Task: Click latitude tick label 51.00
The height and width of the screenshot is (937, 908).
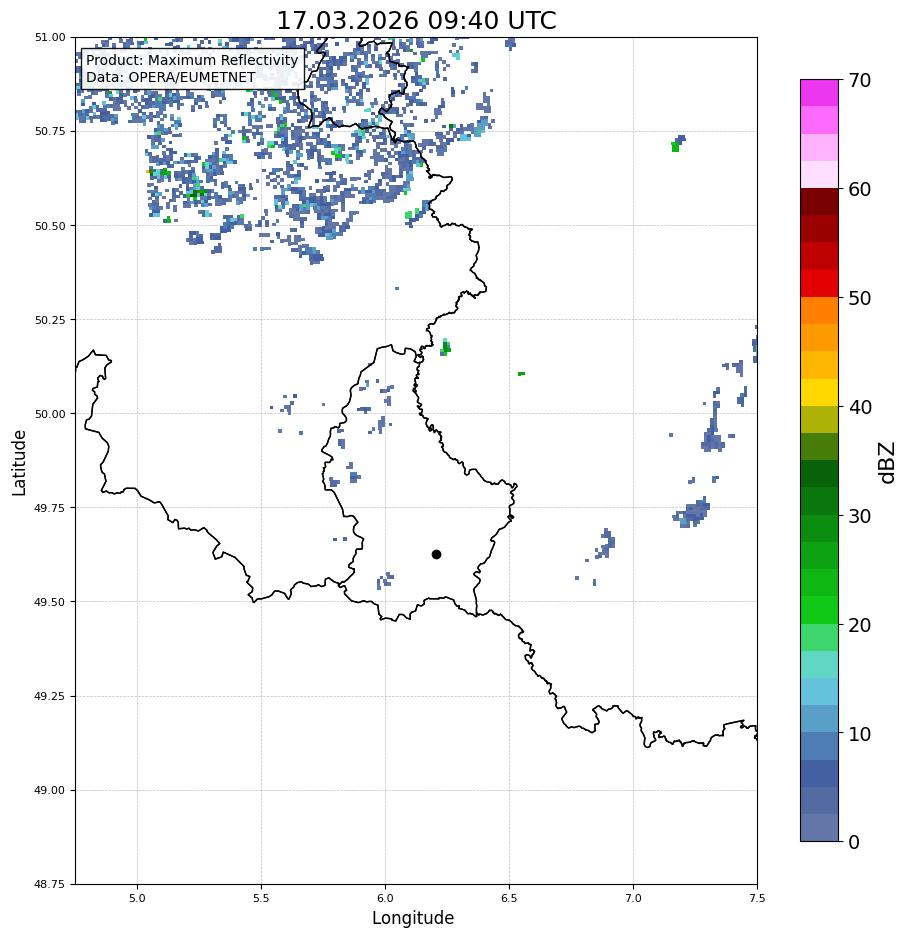Action: point(50,37)
